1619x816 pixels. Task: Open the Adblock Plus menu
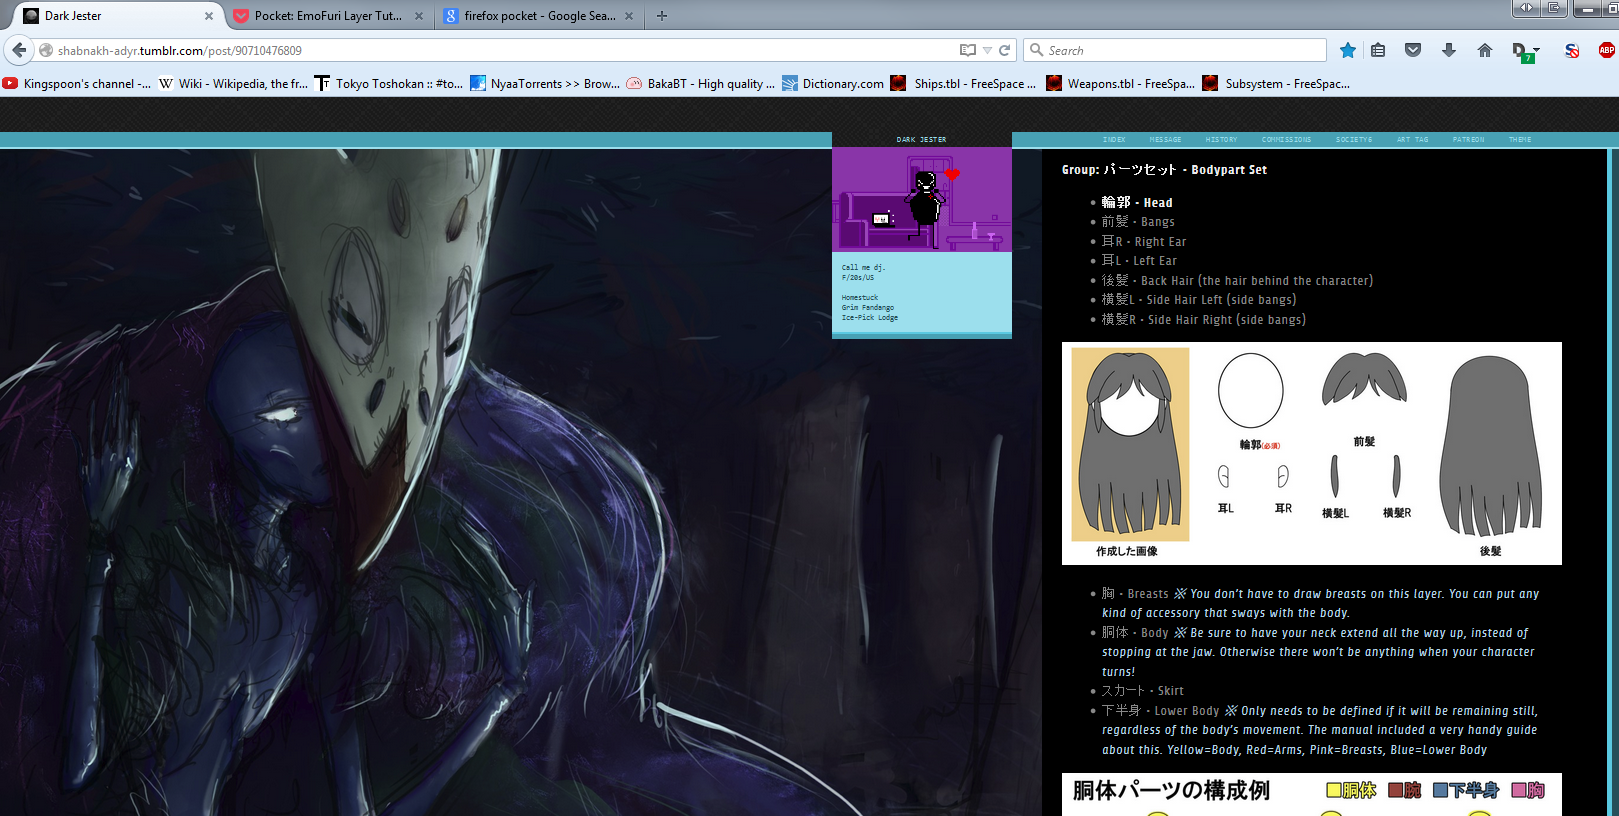pos(1607,50)
